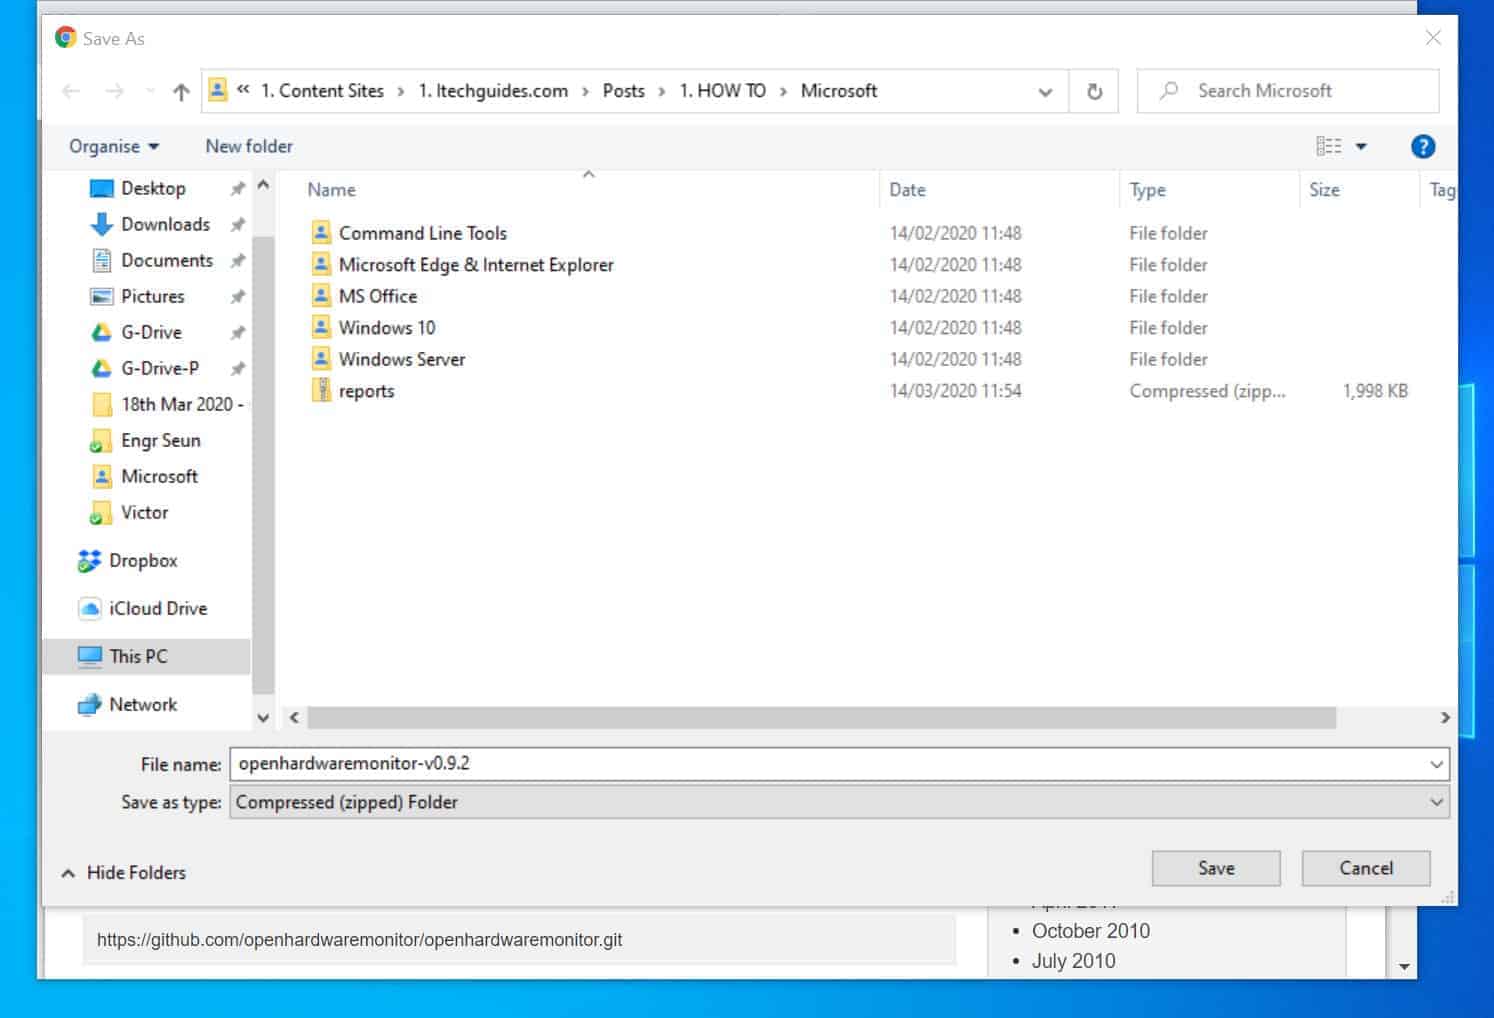
Task: Collapse the dialog with Hide Folders
Action: coord(121,872)
